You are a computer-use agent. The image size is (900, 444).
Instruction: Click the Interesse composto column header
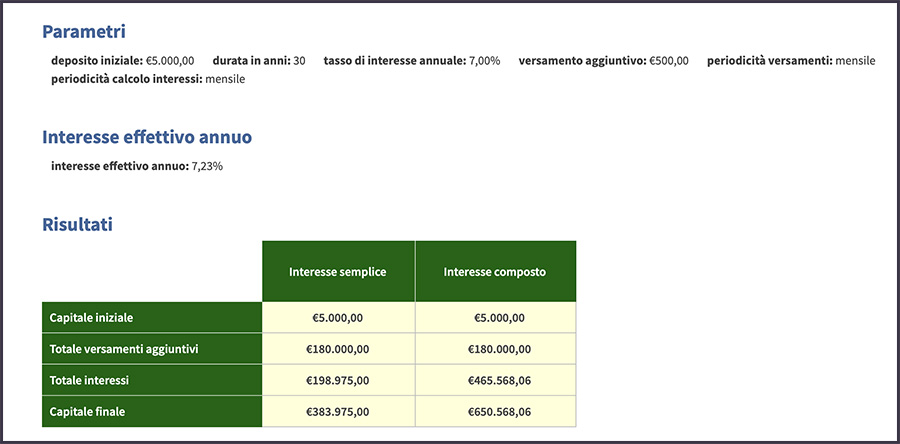495,271
